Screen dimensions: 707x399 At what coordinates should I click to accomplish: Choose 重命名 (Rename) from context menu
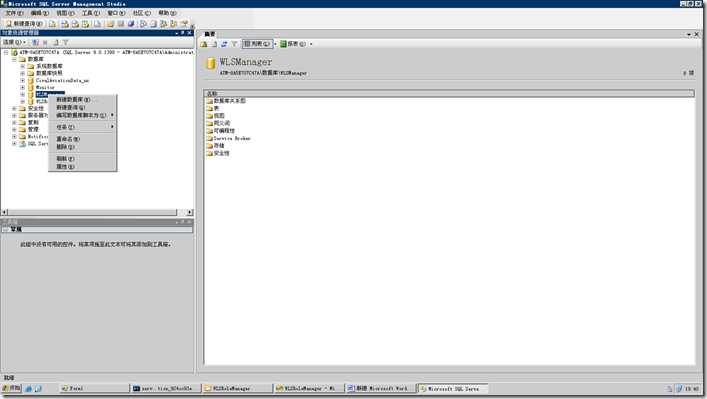[82, 139]
